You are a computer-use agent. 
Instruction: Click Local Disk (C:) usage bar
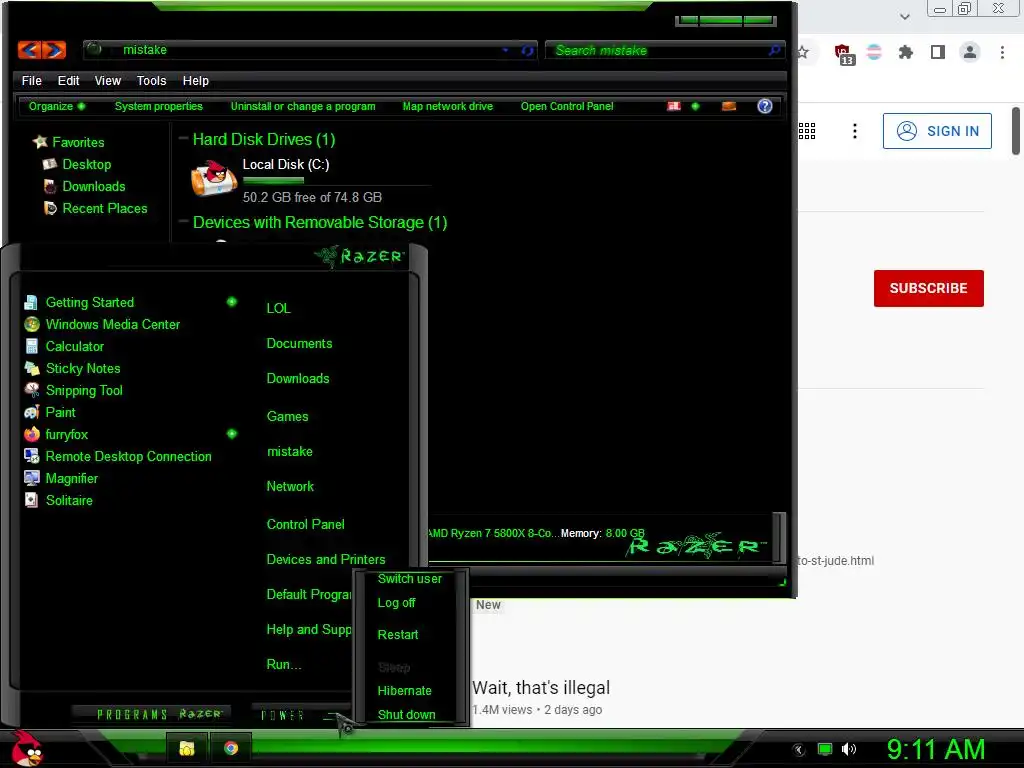(x=337, y=181)
